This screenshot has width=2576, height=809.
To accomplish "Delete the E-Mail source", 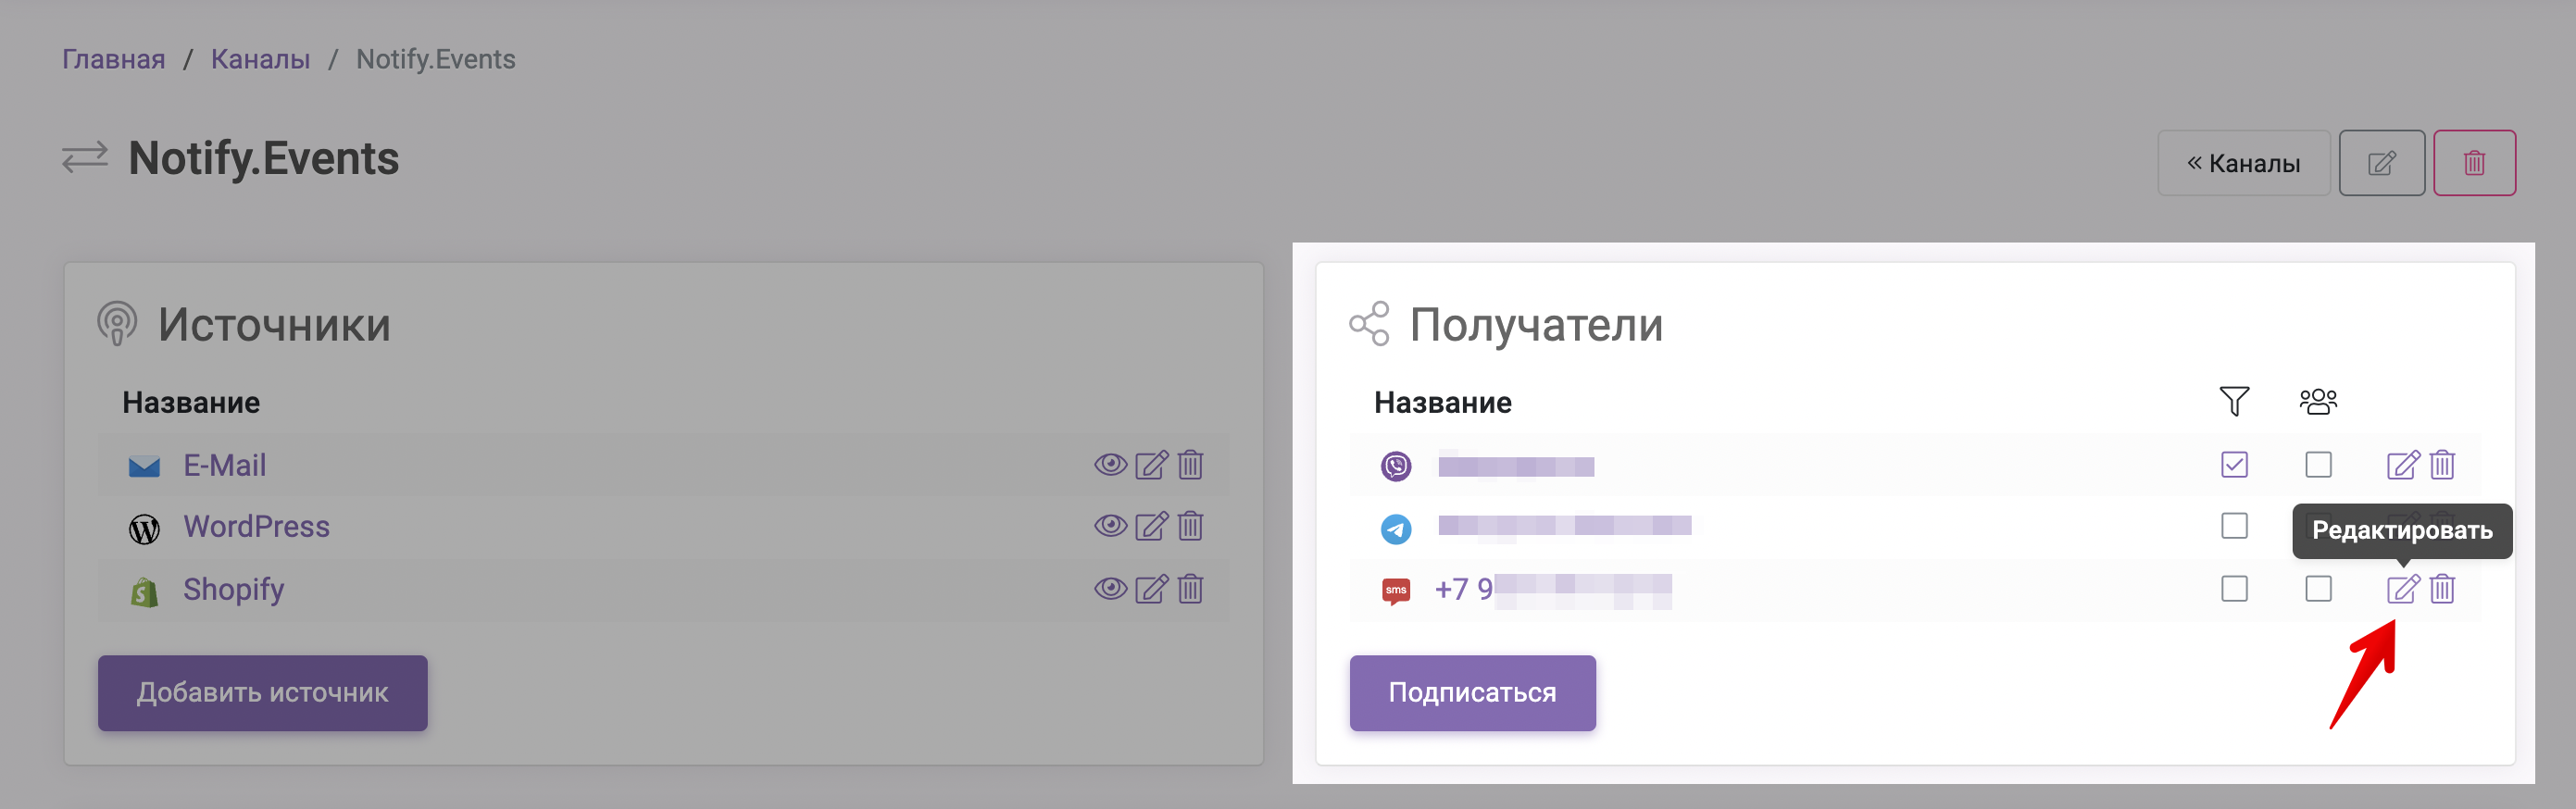I will click(1190, 465).
